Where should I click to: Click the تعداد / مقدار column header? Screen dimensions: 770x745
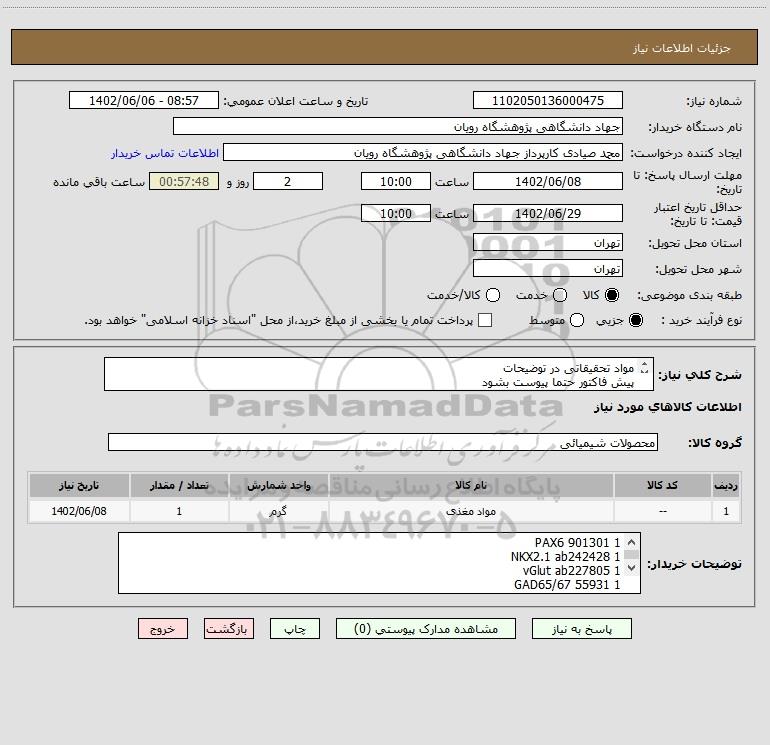tap(179, 485)
